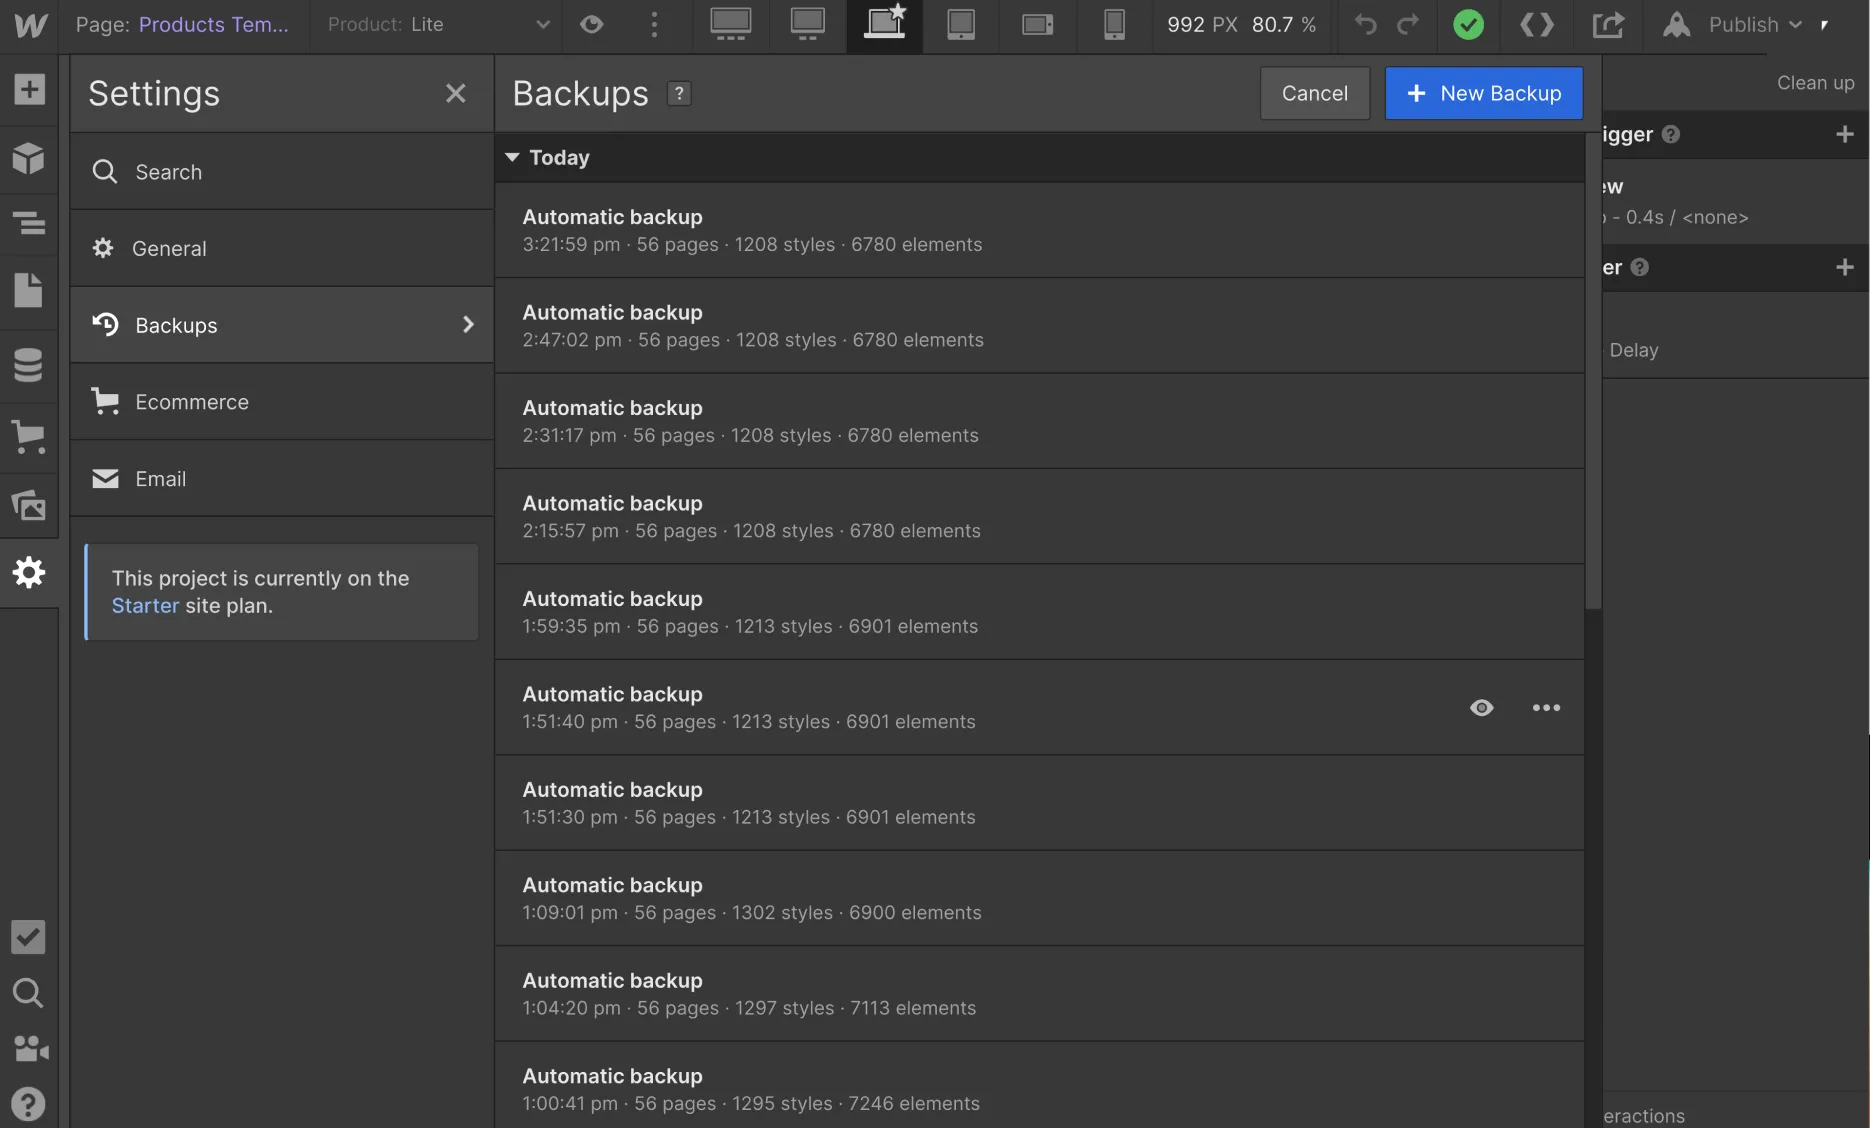The height and width of the screenshot is (1128, 1870).
Task: Click the green status checkmark
Action: click(1468, 25)
